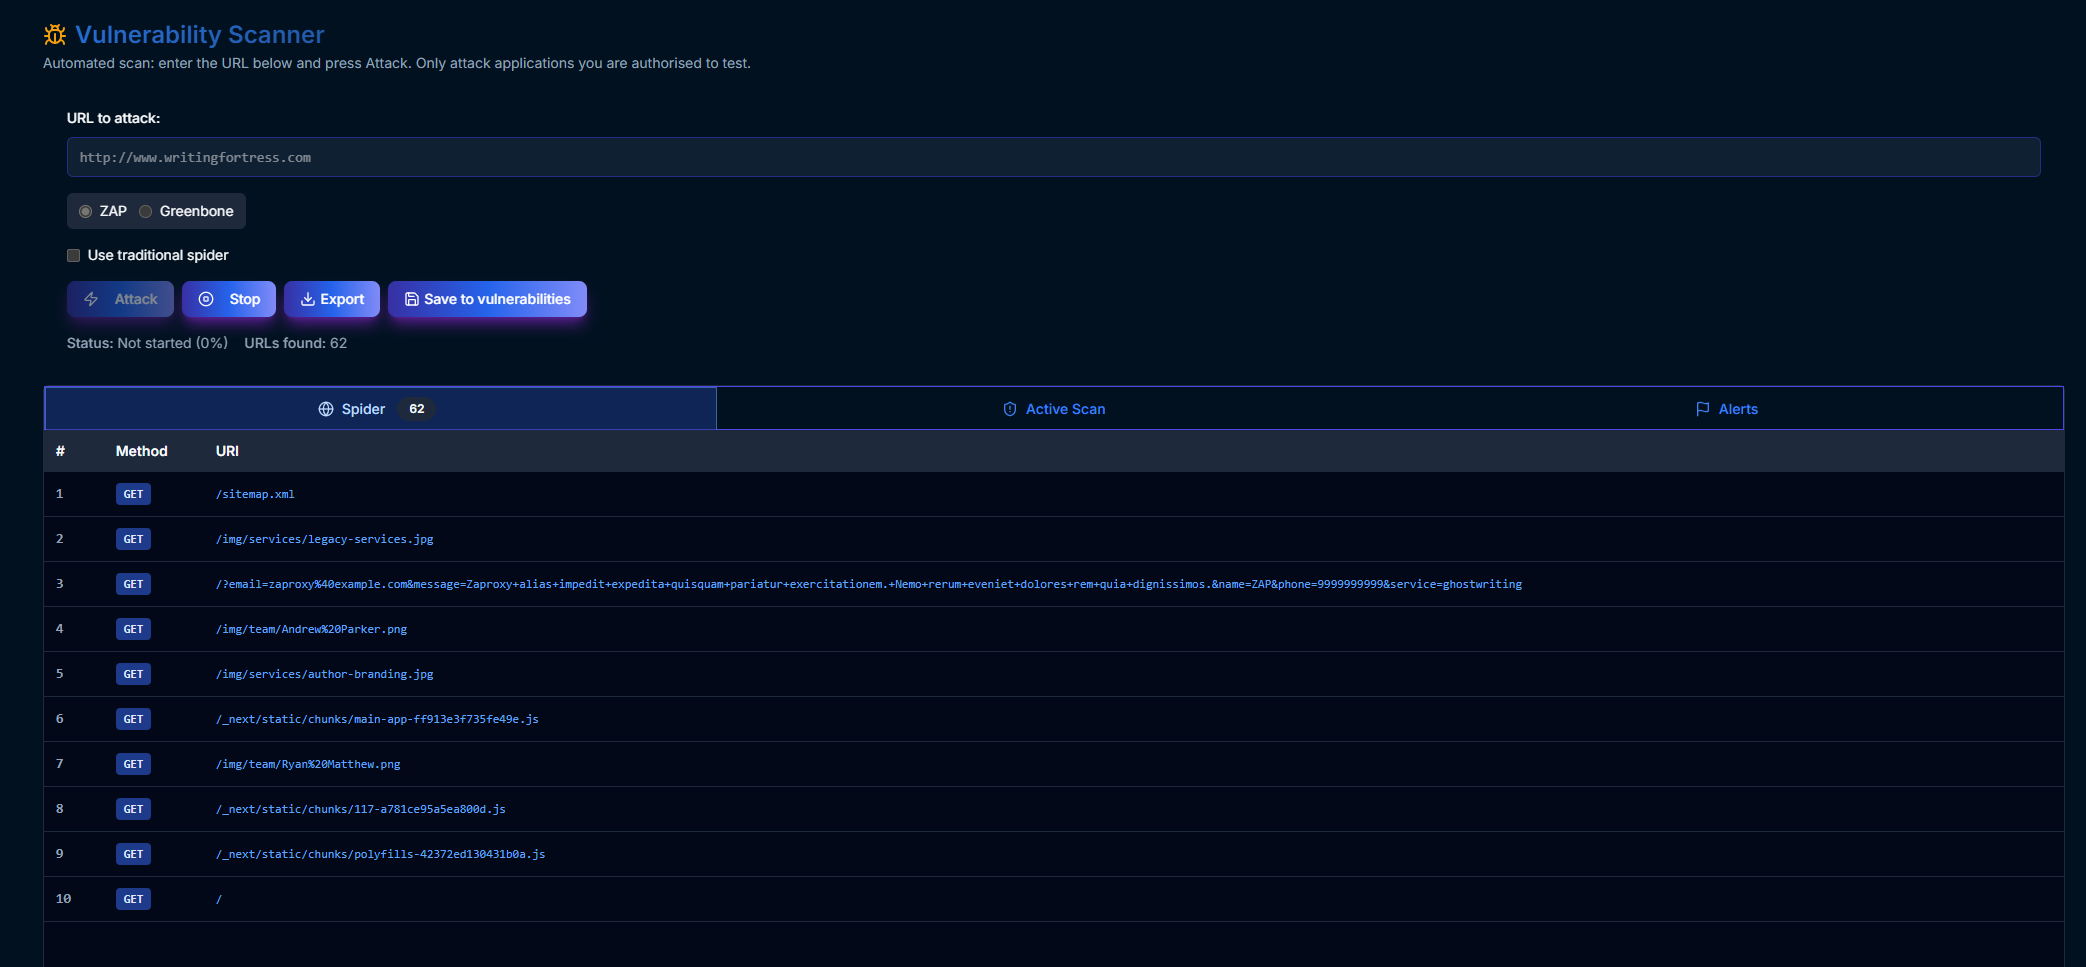The image size is (2086, 967).
Task: Click the URI column header
Action: 227,451
